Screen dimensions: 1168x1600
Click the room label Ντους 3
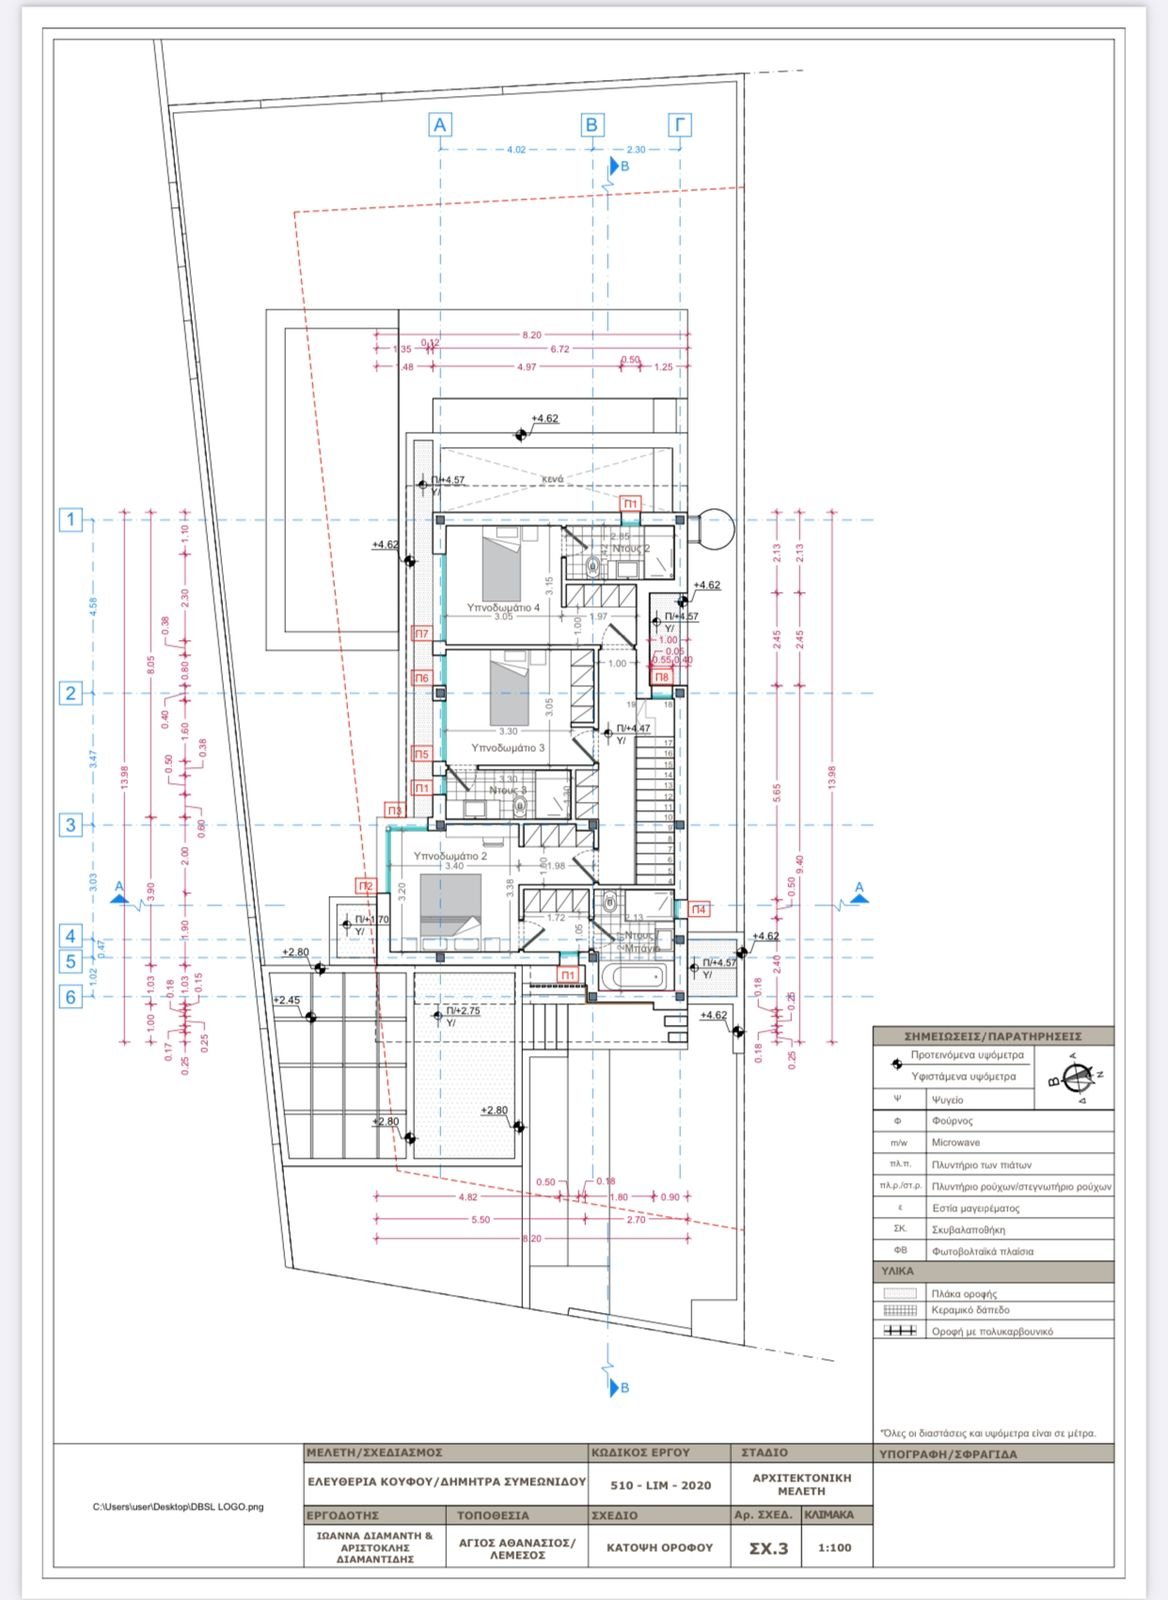(507, 790)
